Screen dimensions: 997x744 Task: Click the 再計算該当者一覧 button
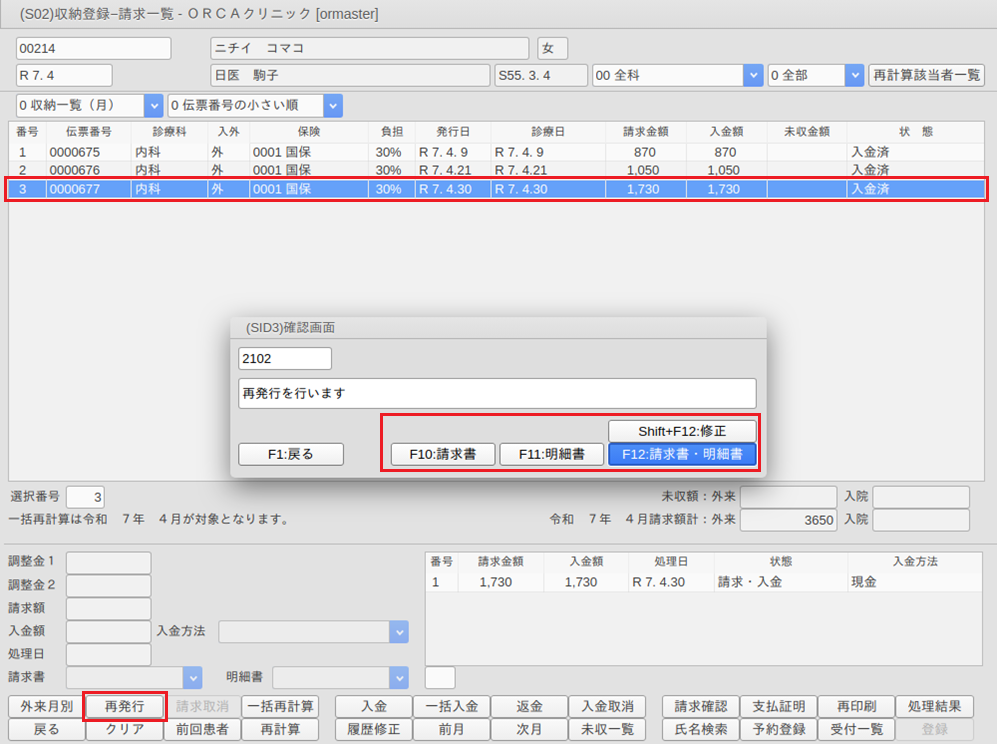[x=927, y=76]
